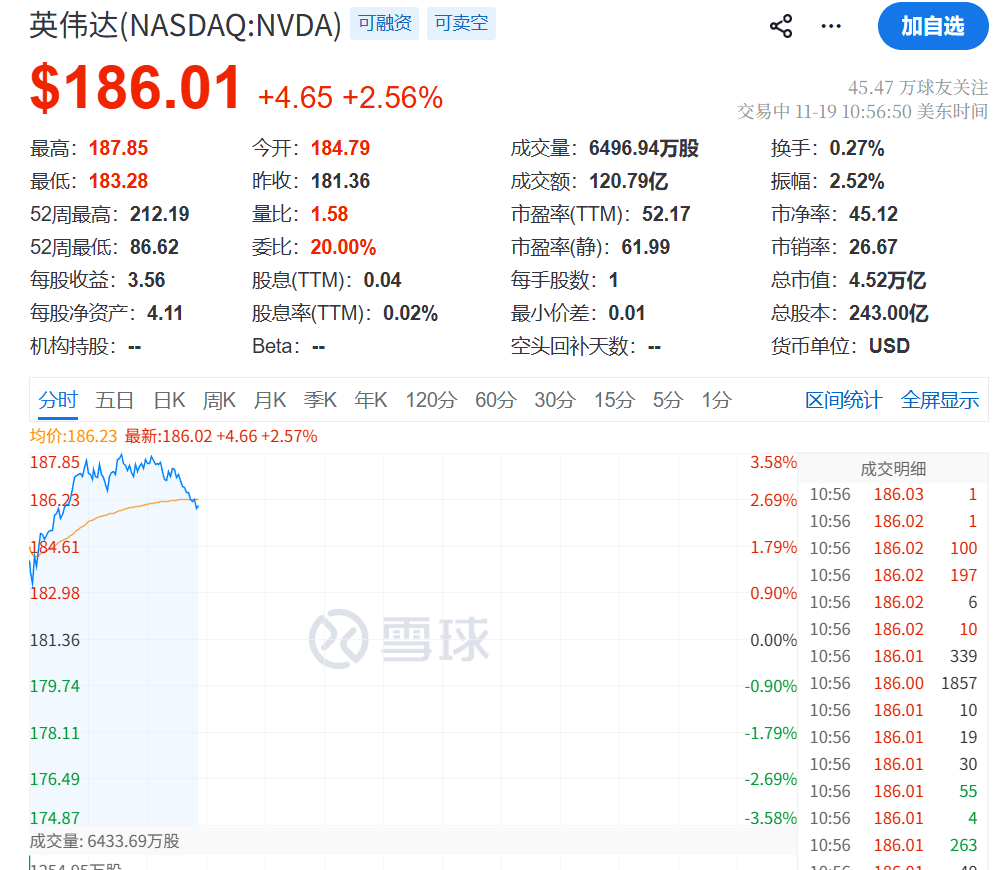The height and width of the screenshot is (870, 1005).
Task: Open the more options (...) menu
Action: point(830,26)
